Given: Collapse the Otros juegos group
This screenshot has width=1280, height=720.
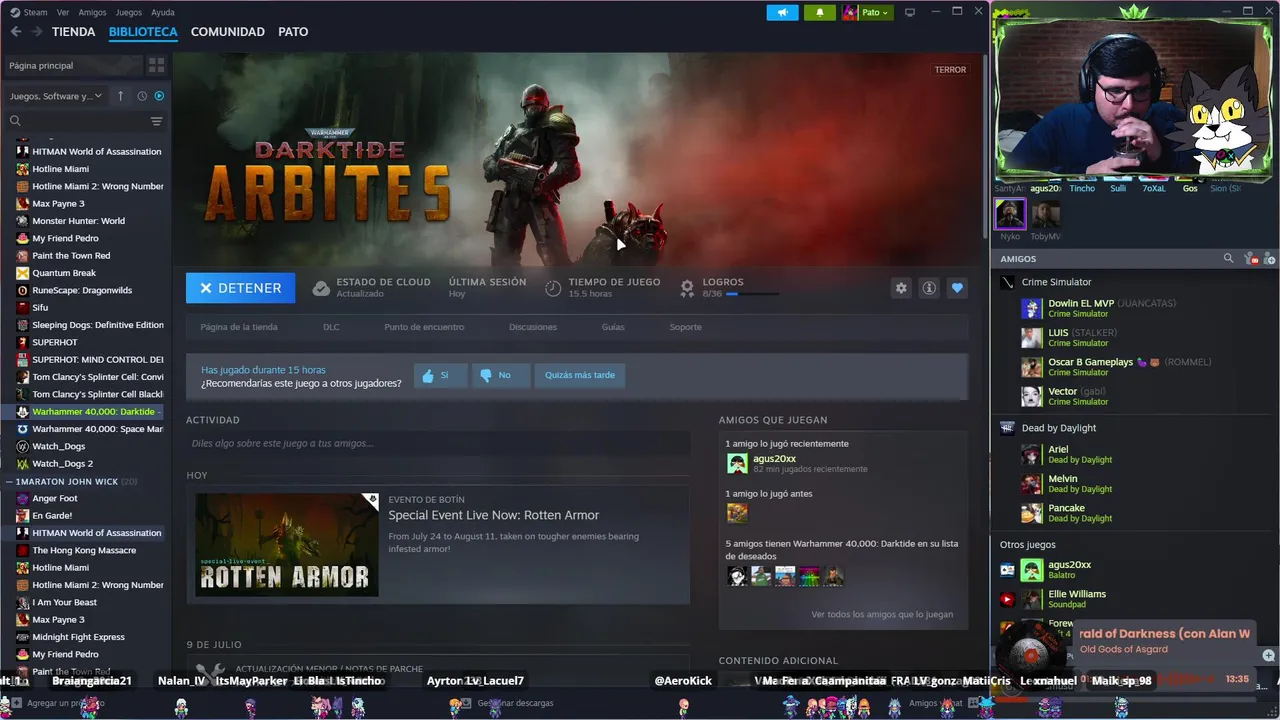Looking at the screenshot, I should tap(1027, 545).
